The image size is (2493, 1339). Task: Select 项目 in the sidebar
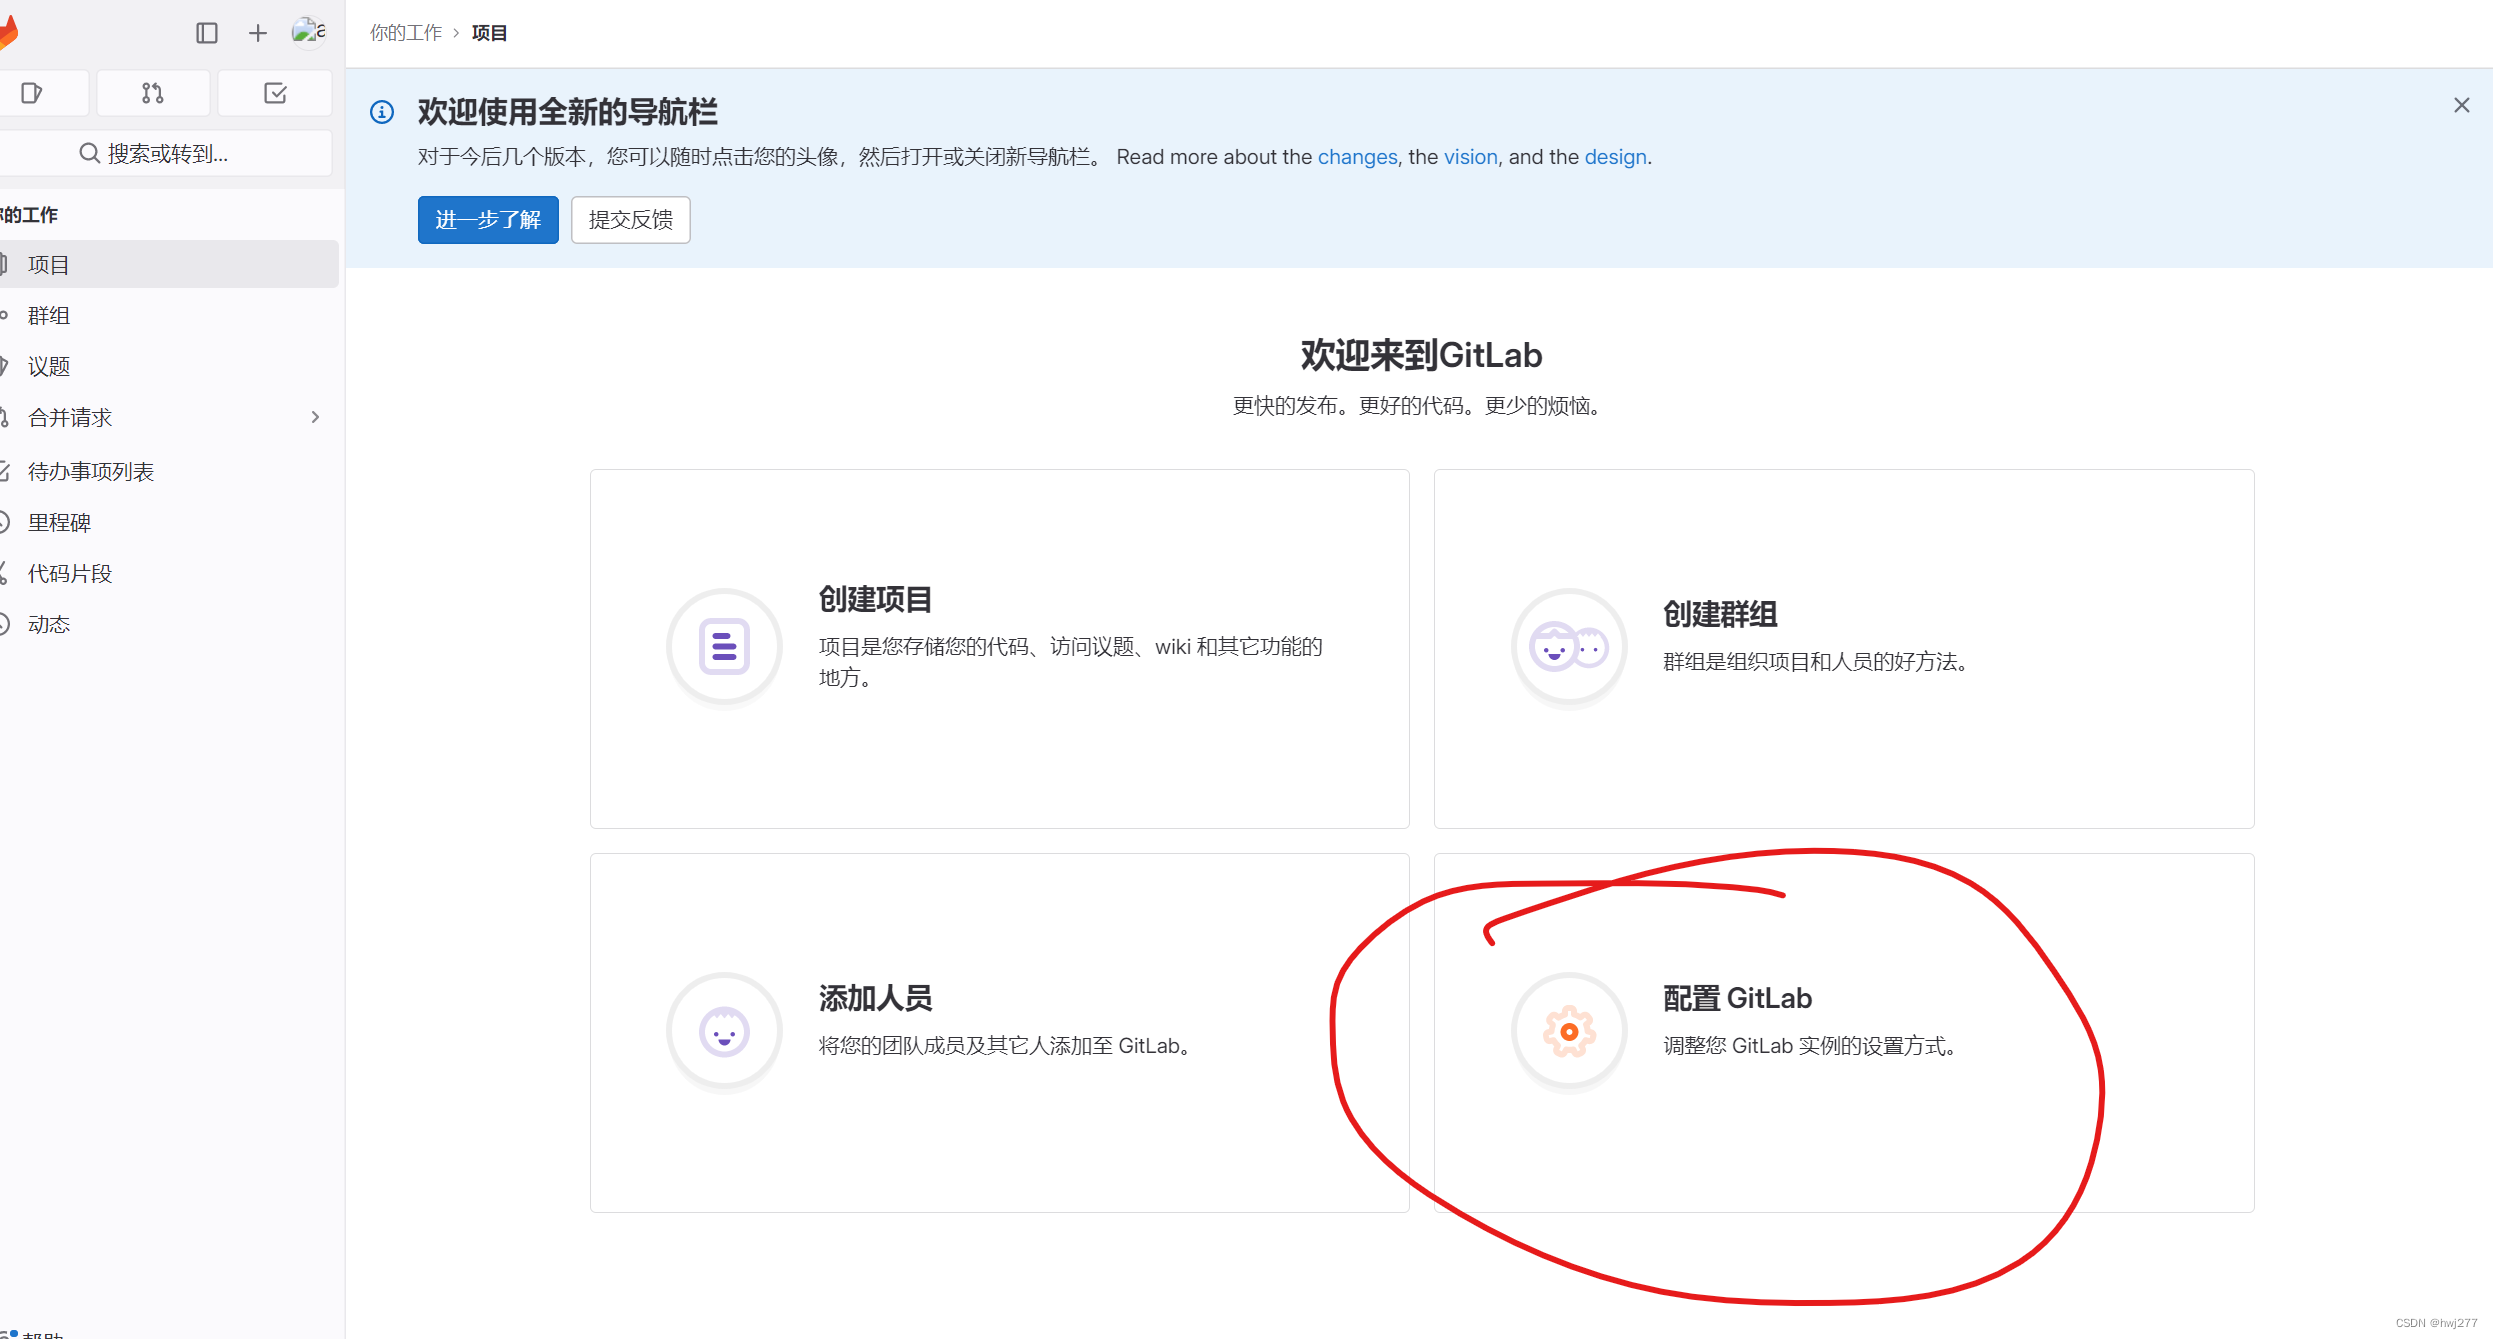point(169,264)
